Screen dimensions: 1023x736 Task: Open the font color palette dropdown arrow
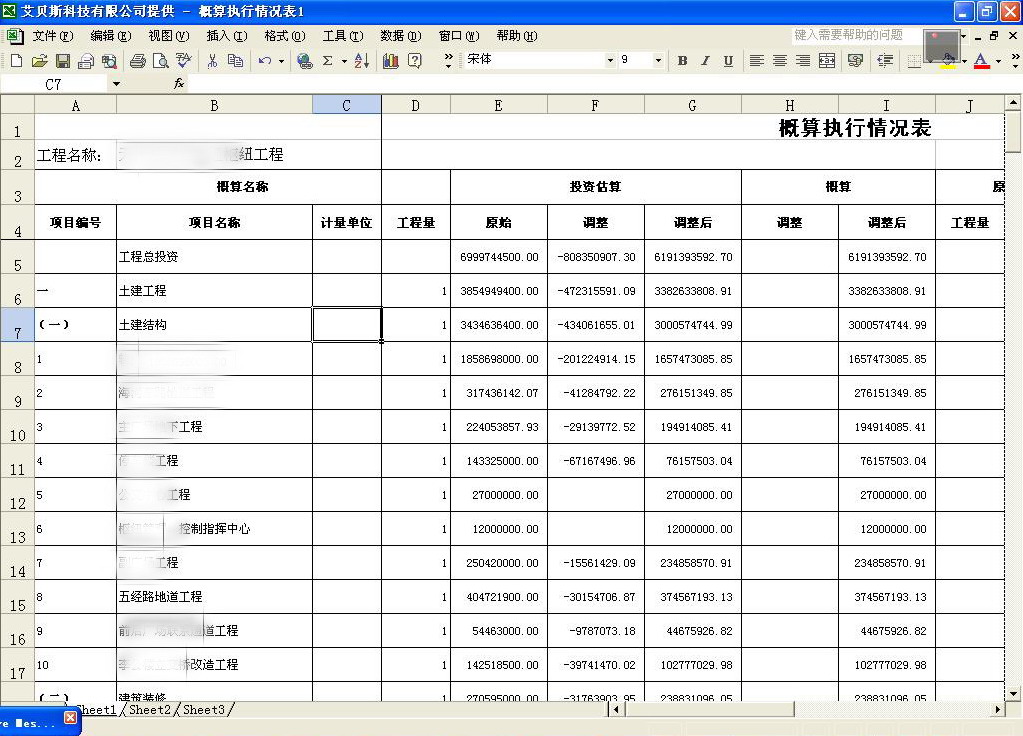(x=998, y=61)
